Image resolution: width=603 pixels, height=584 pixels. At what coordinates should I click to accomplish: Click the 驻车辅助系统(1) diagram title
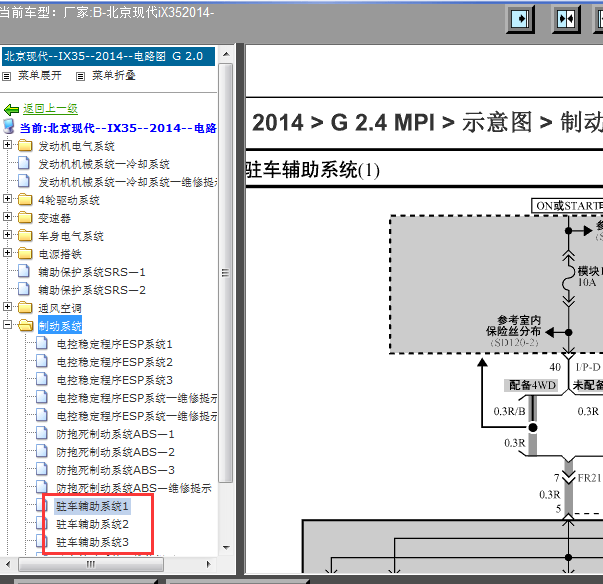312,170
